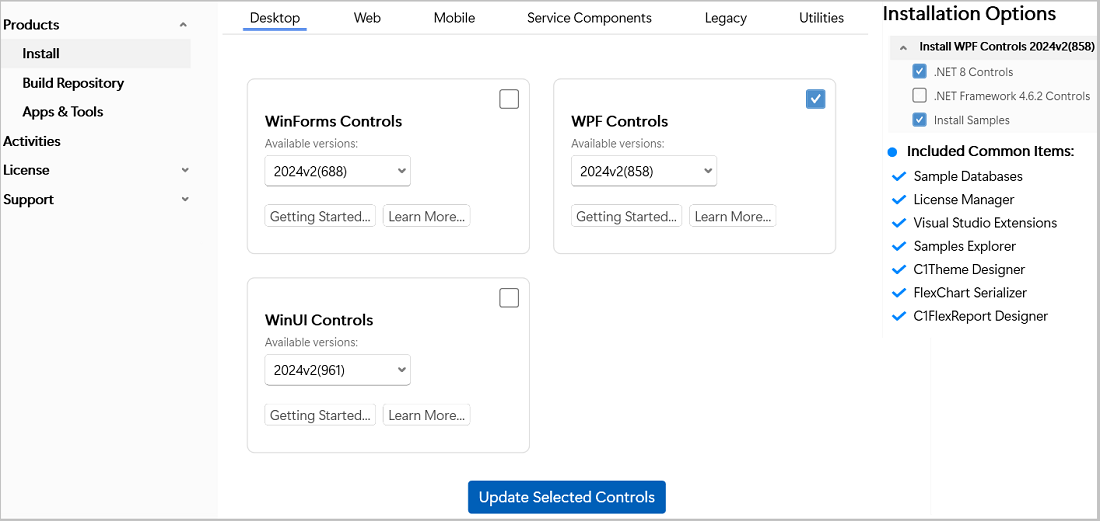1100x521 pixels.
Task: Select Build Repository in the sidebar
Action: (73, 83)
